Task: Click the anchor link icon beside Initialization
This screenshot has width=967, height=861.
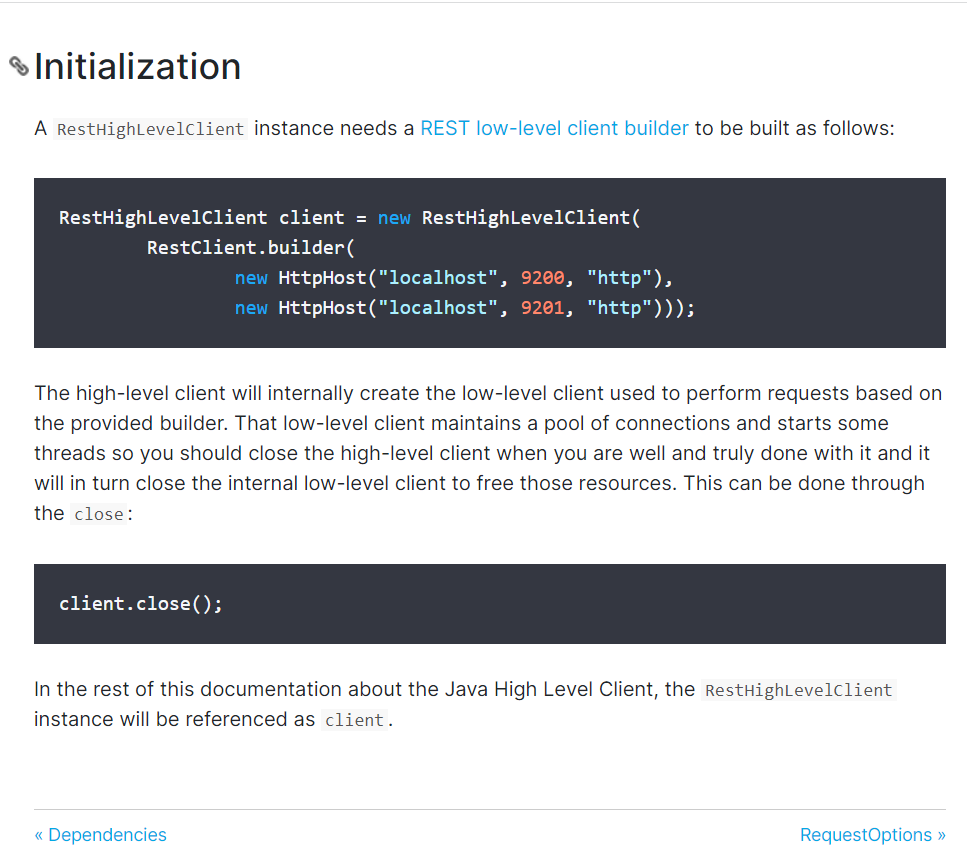Action: (x=19, y=66)
